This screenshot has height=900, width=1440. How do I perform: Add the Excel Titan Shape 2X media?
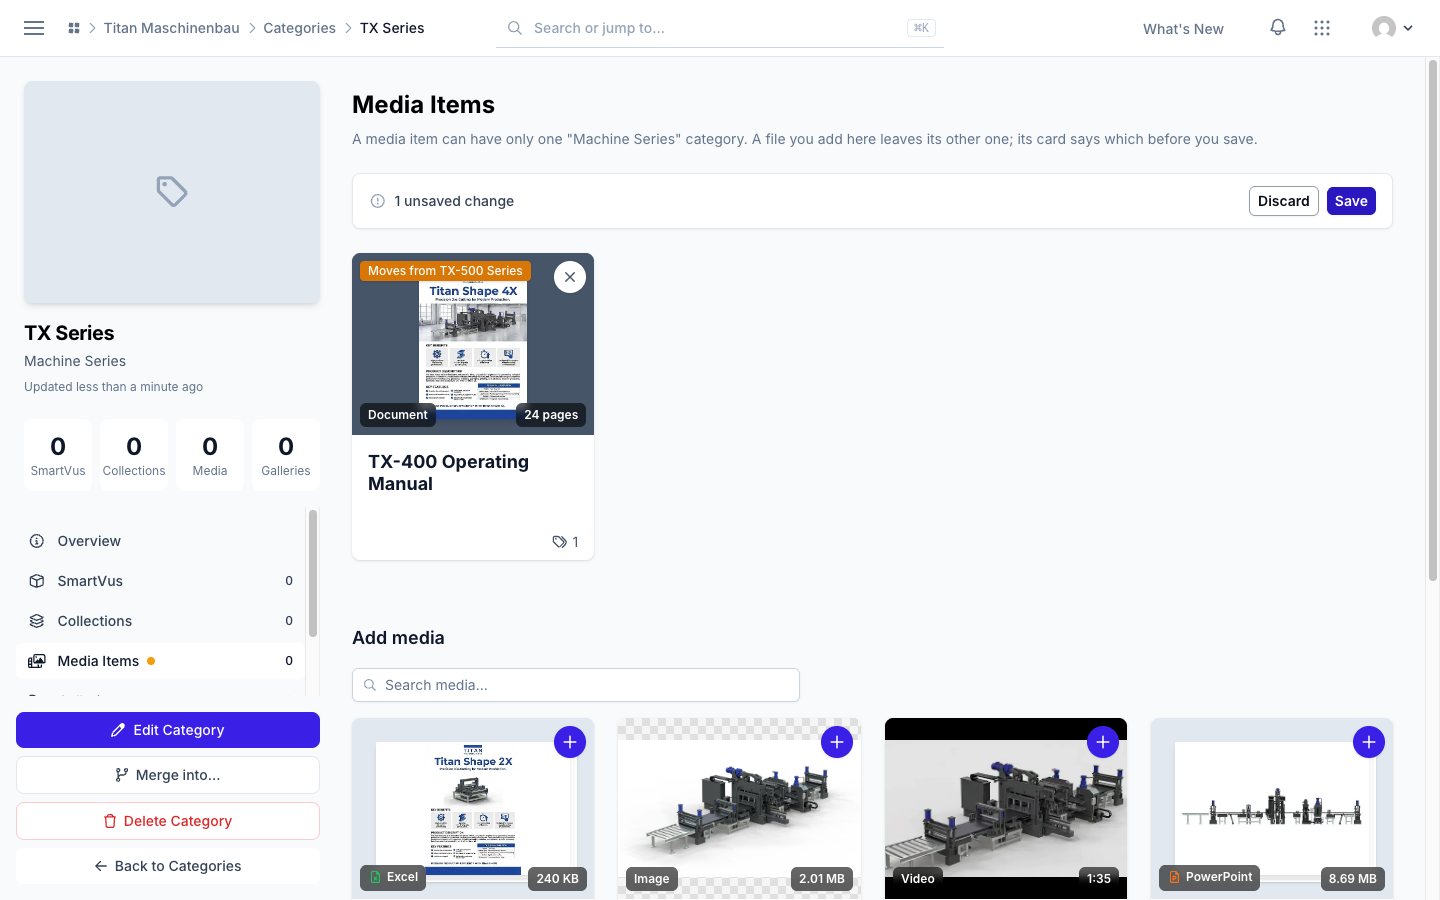[570, 742]
